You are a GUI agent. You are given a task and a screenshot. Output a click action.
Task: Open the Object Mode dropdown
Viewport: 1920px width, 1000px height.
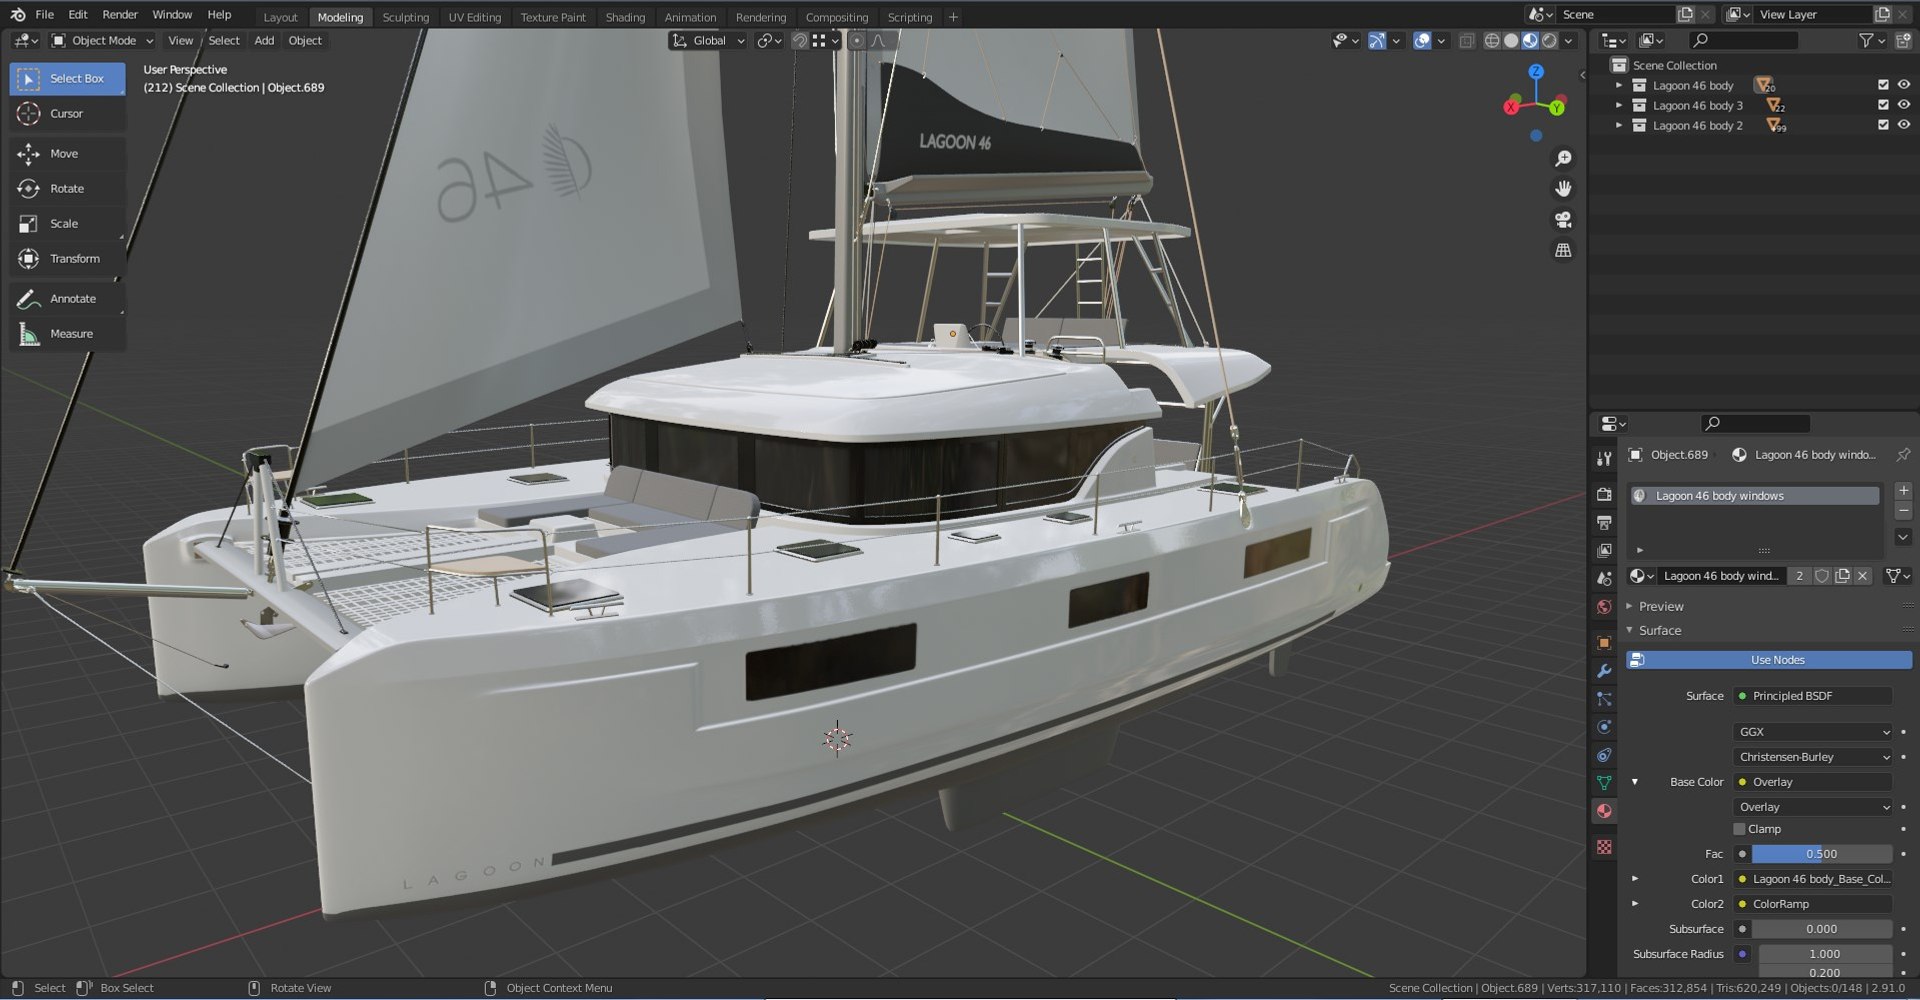[102, 41]
